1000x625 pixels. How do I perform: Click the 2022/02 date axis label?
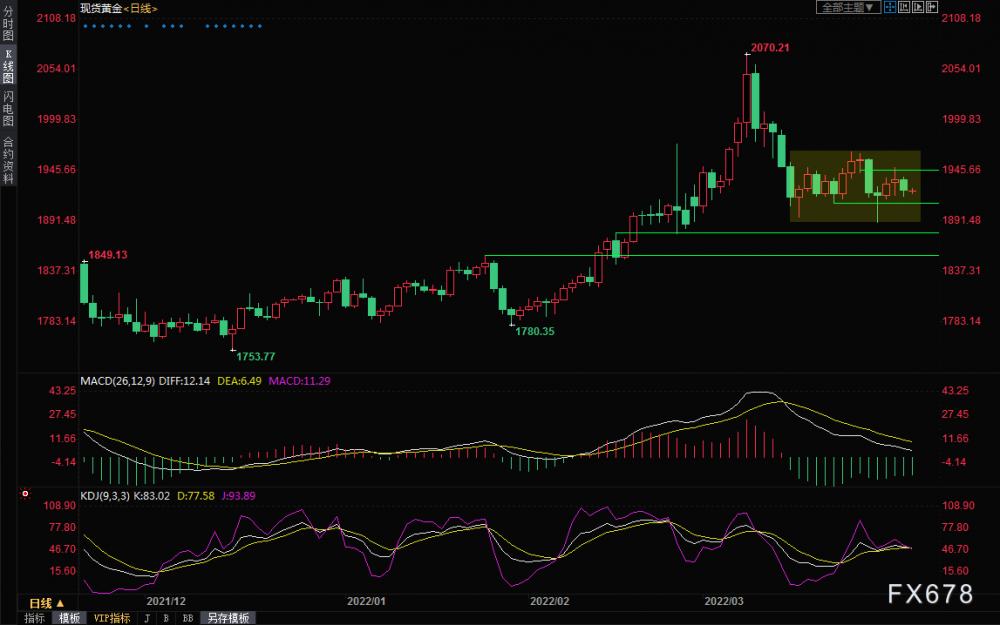click(549, 601)
